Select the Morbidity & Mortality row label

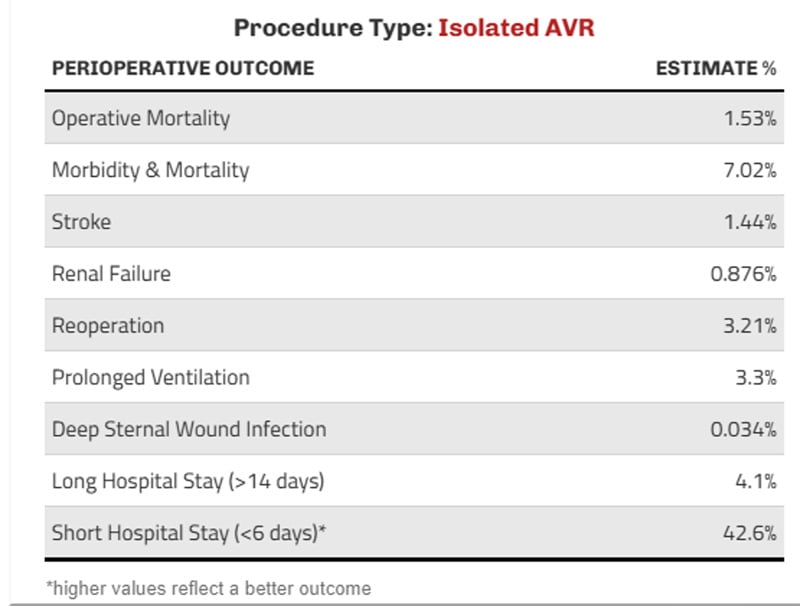pyautogui.click(x=150, y=170)
